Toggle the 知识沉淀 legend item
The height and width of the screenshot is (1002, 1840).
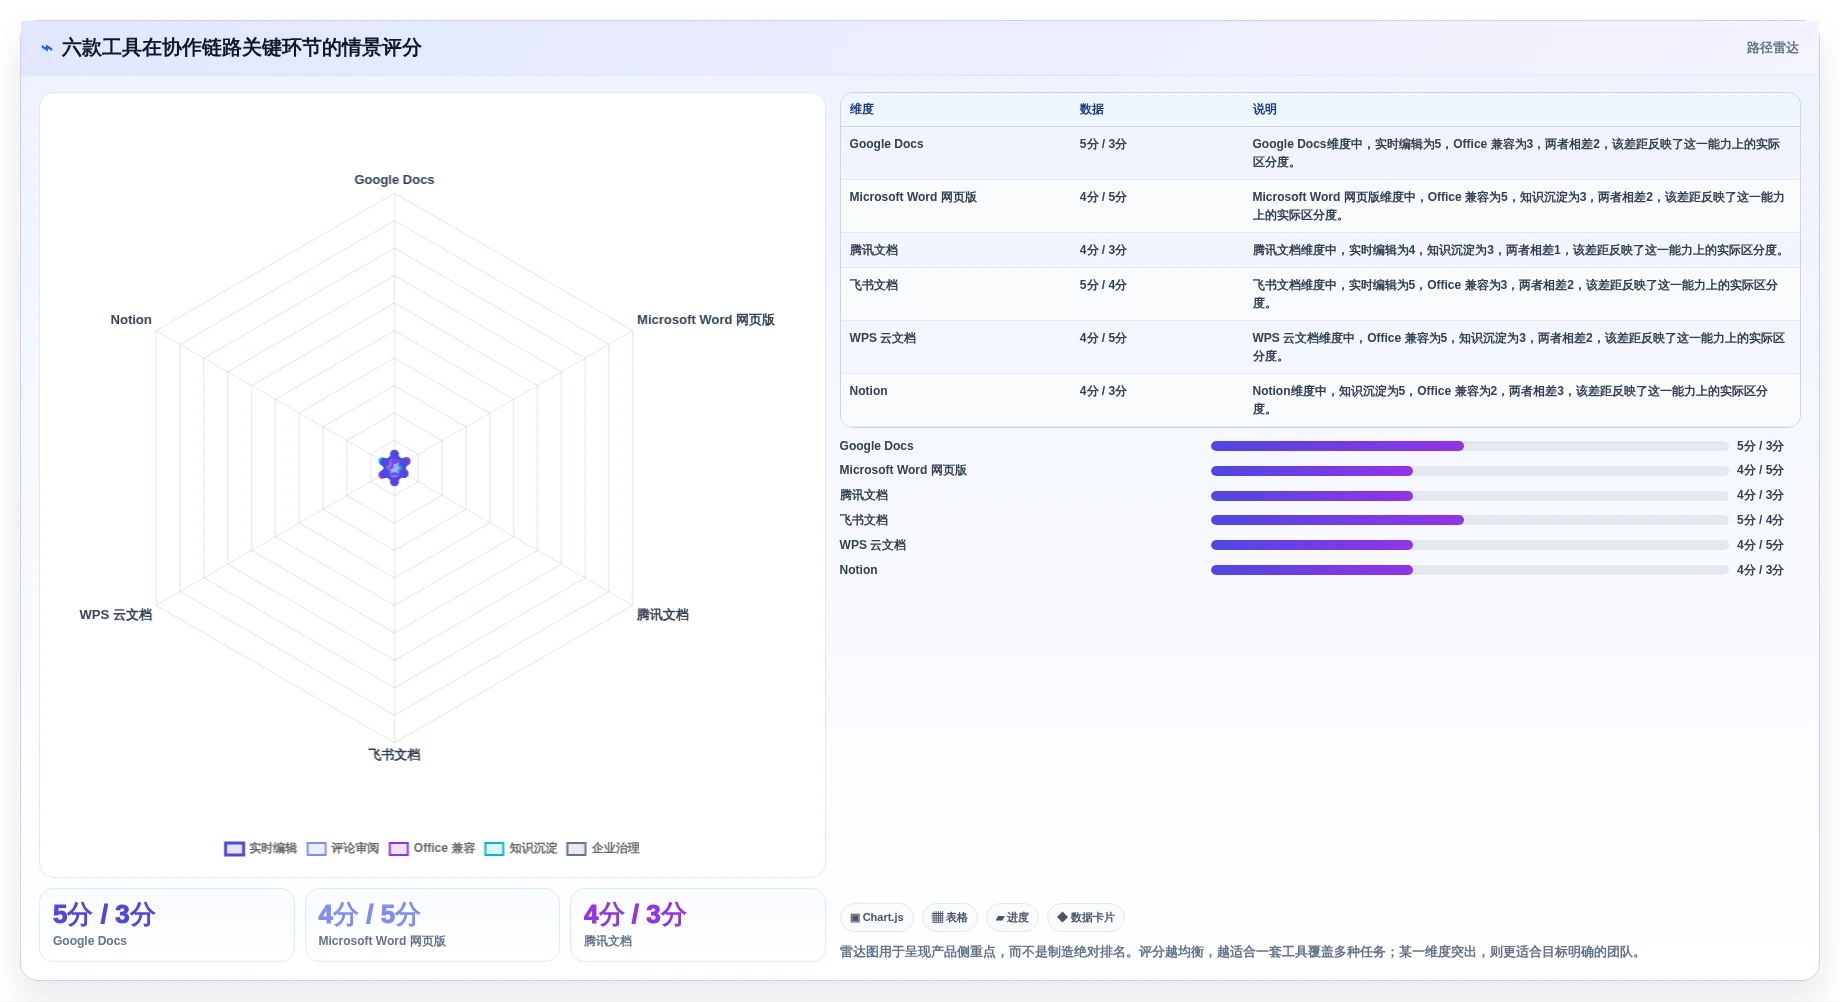521,848
